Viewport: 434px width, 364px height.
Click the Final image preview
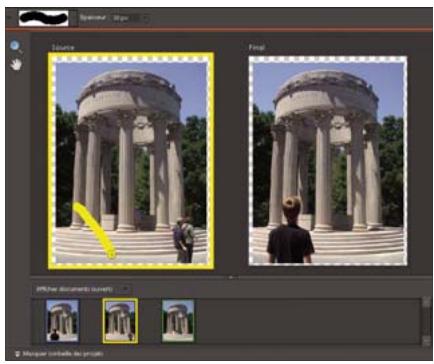pos(328,161)
